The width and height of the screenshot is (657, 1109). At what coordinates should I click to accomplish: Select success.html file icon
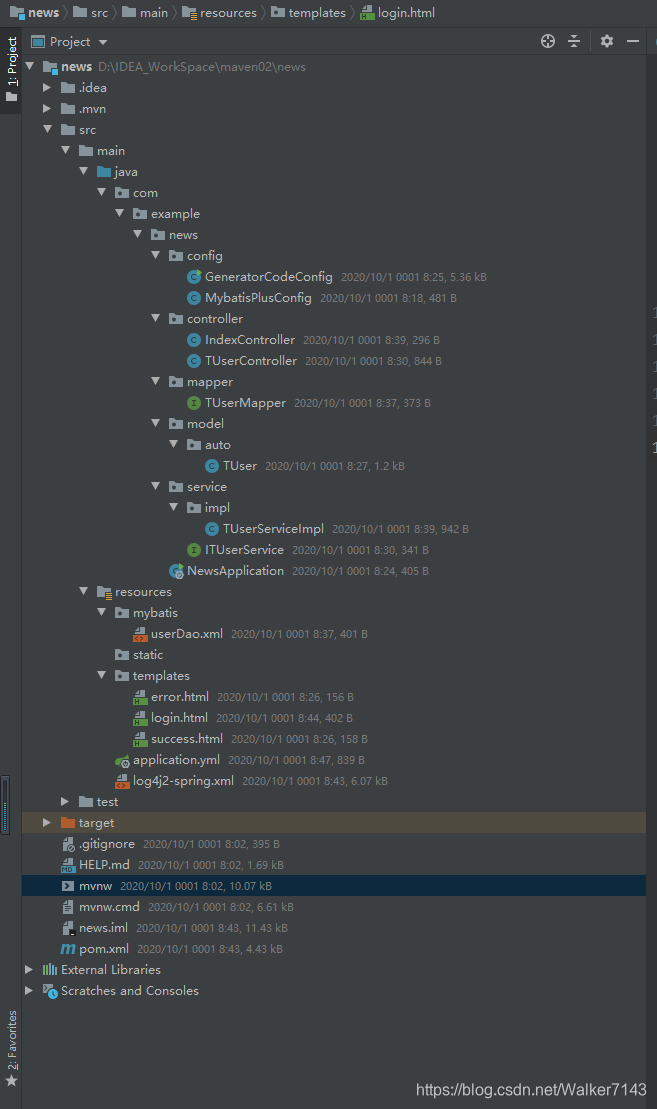(x=140, y=739)
